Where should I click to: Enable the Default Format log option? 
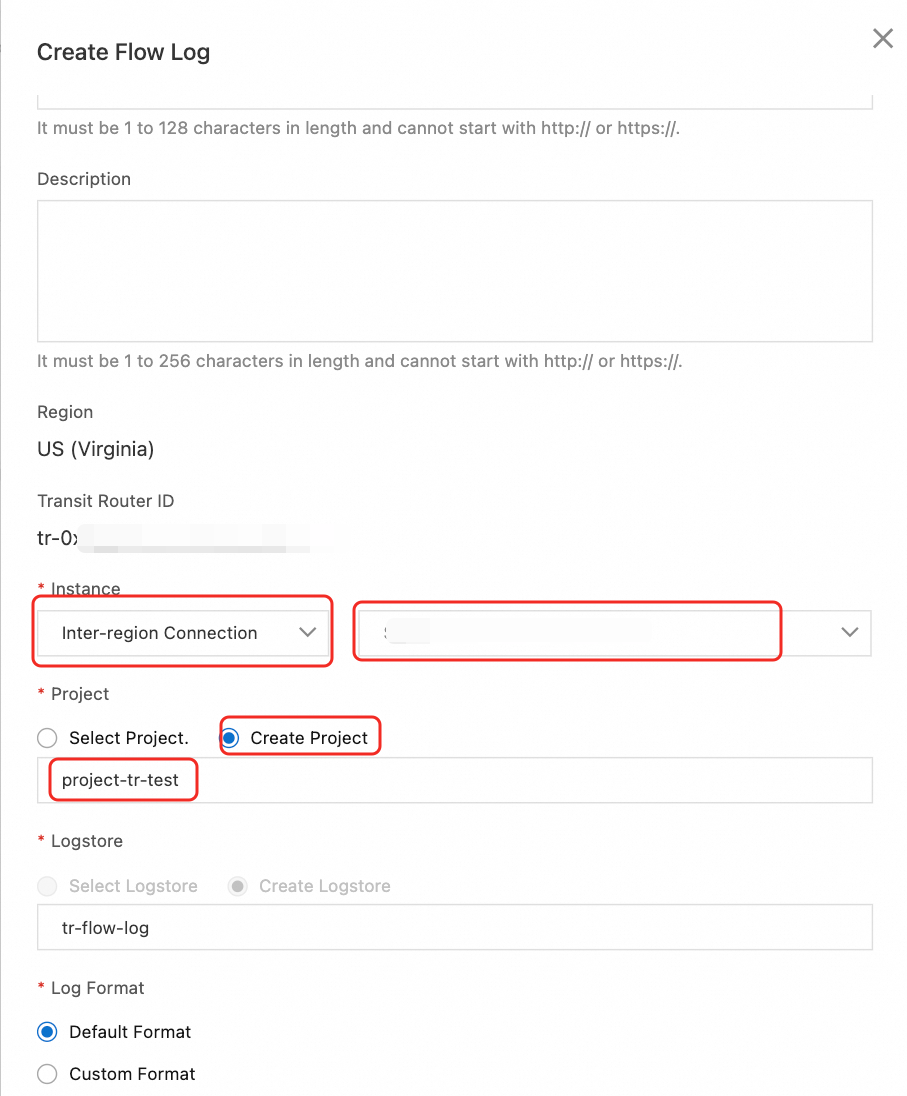pyautogui.click(x=47, y=1032)
